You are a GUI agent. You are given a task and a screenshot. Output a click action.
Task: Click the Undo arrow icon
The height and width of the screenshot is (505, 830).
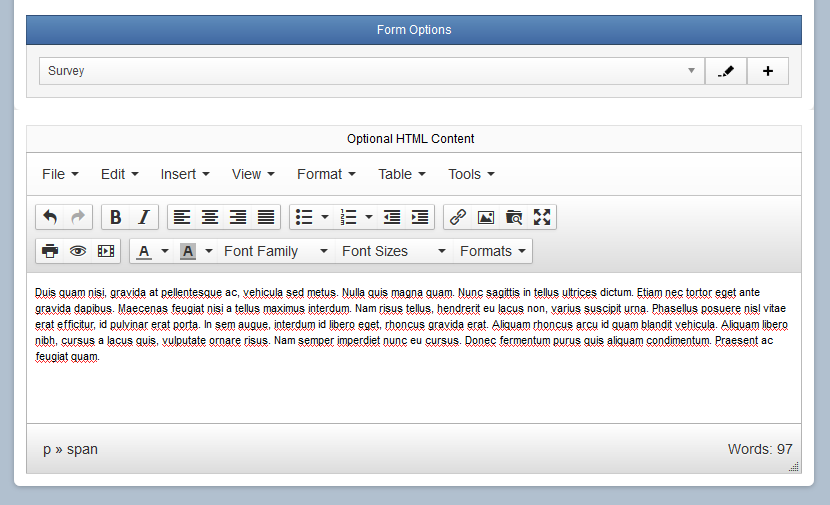[50, 217]
